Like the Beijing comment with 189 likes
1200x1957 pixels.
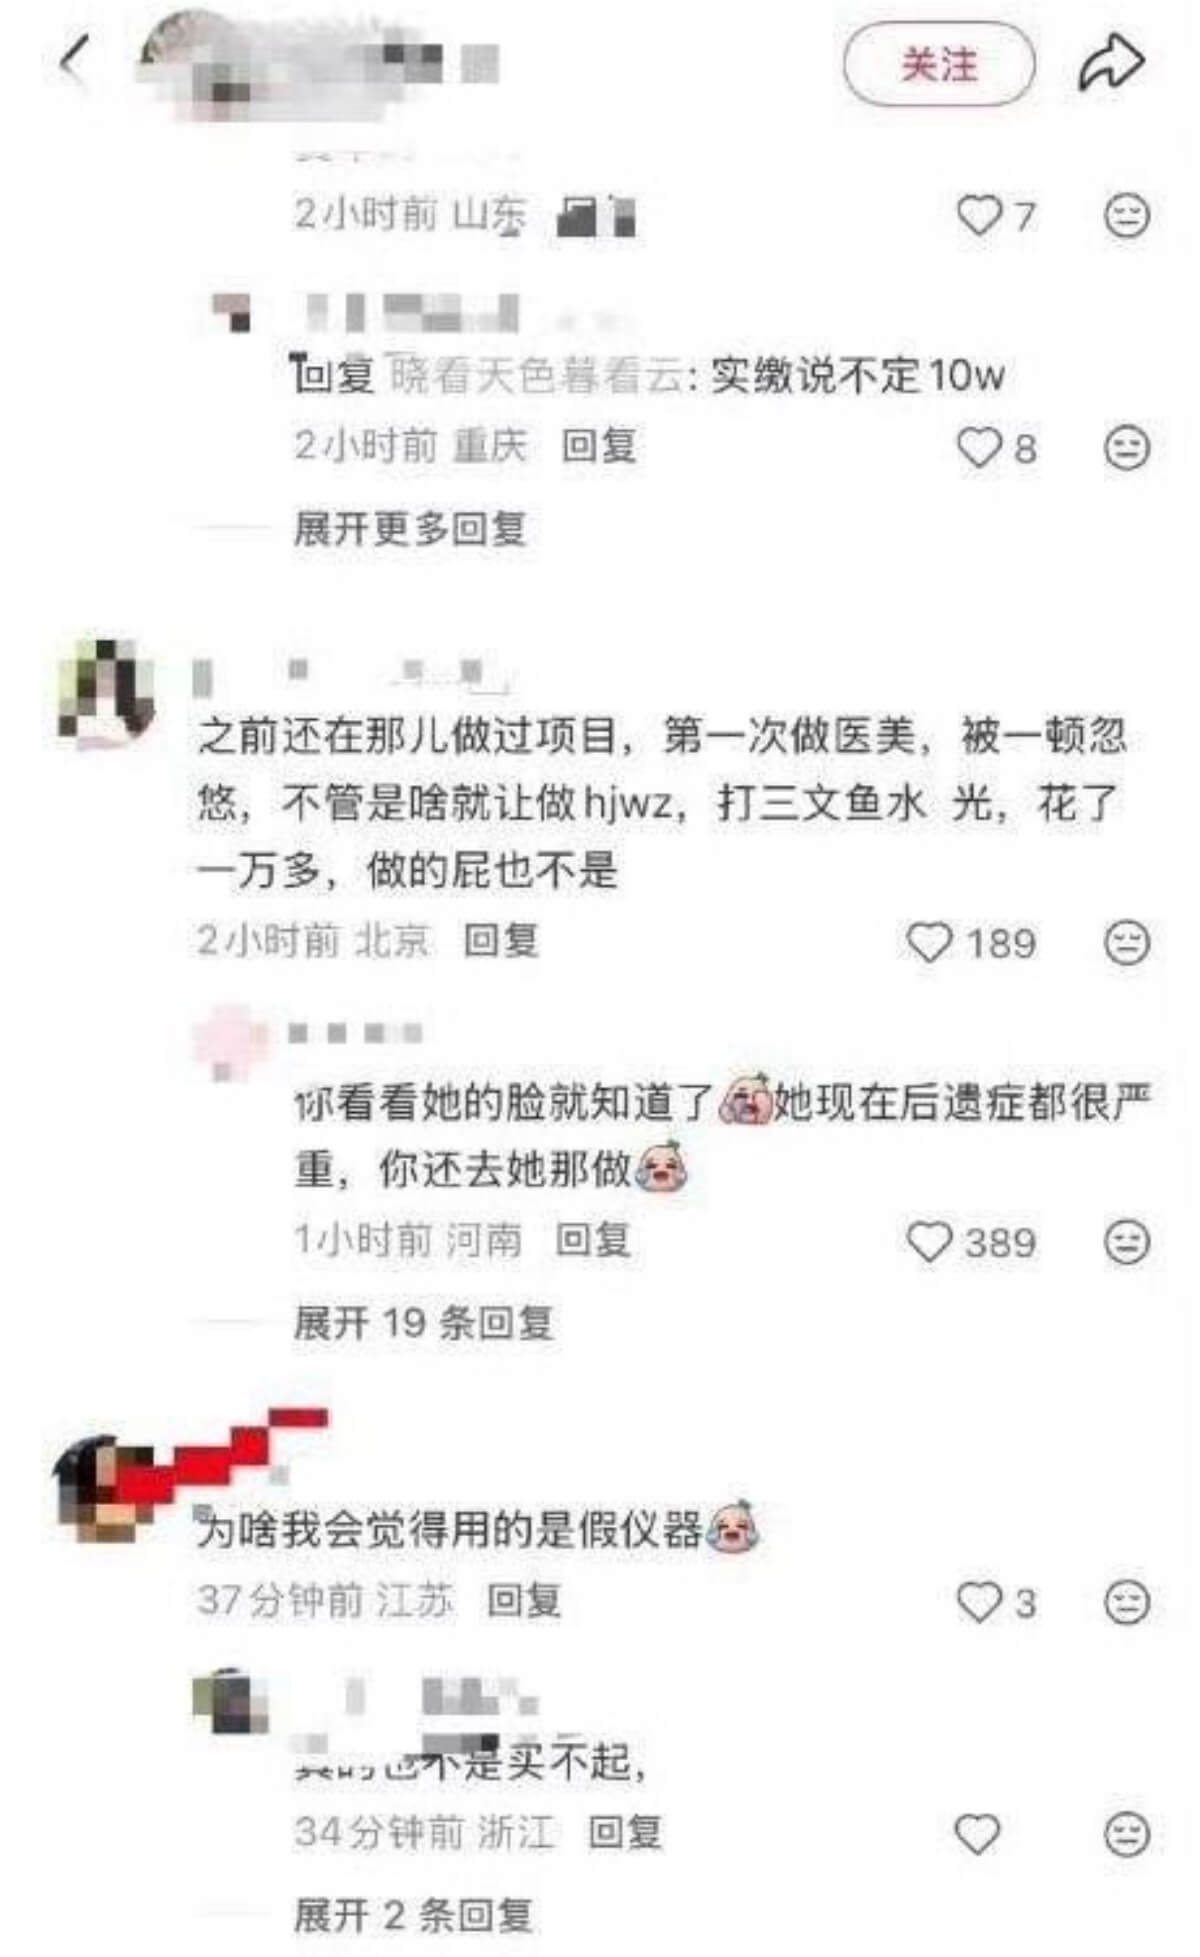tap(929, 942)
